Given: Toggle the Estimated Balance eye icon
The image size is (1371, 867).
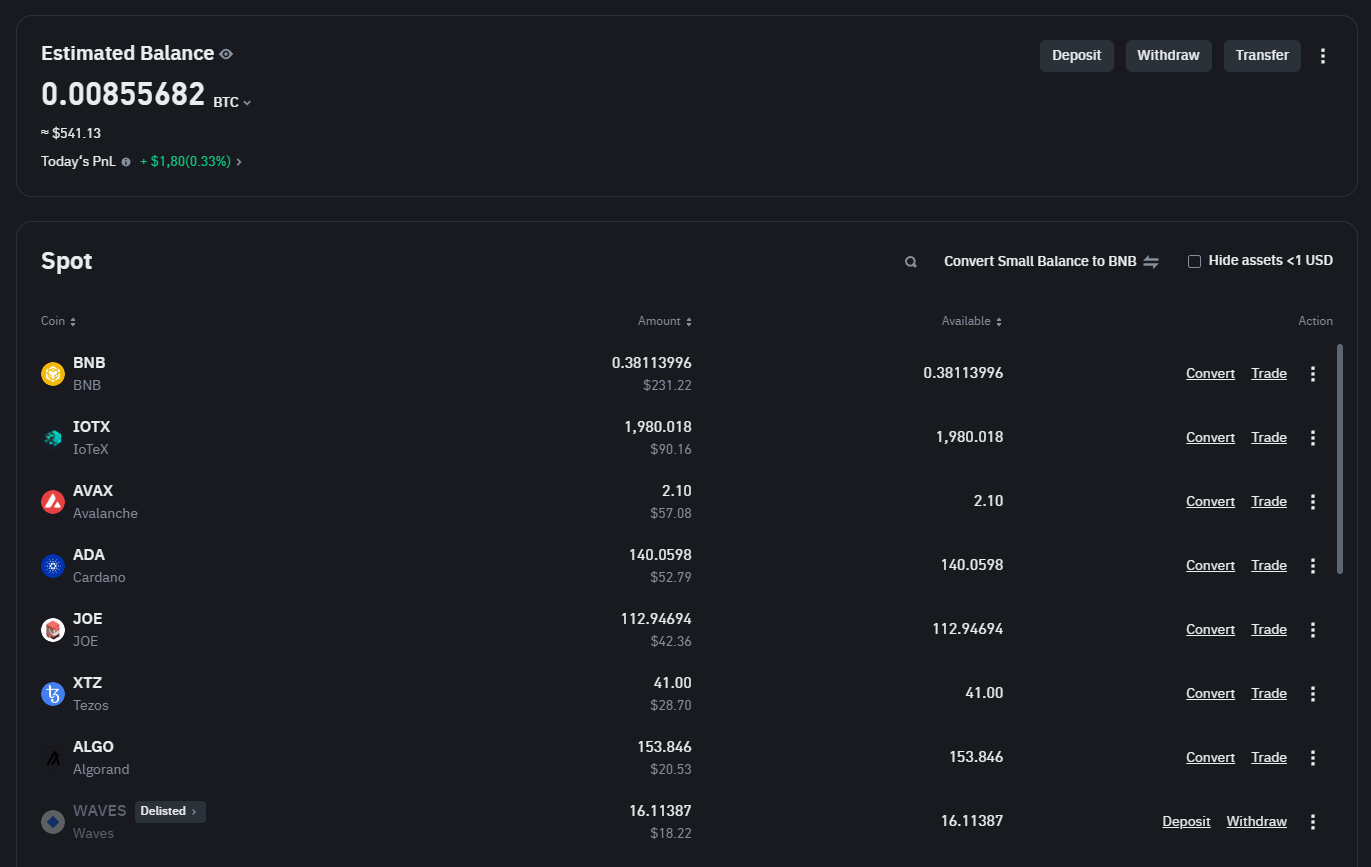Looking at the screenshot, I should click(226, 54).
